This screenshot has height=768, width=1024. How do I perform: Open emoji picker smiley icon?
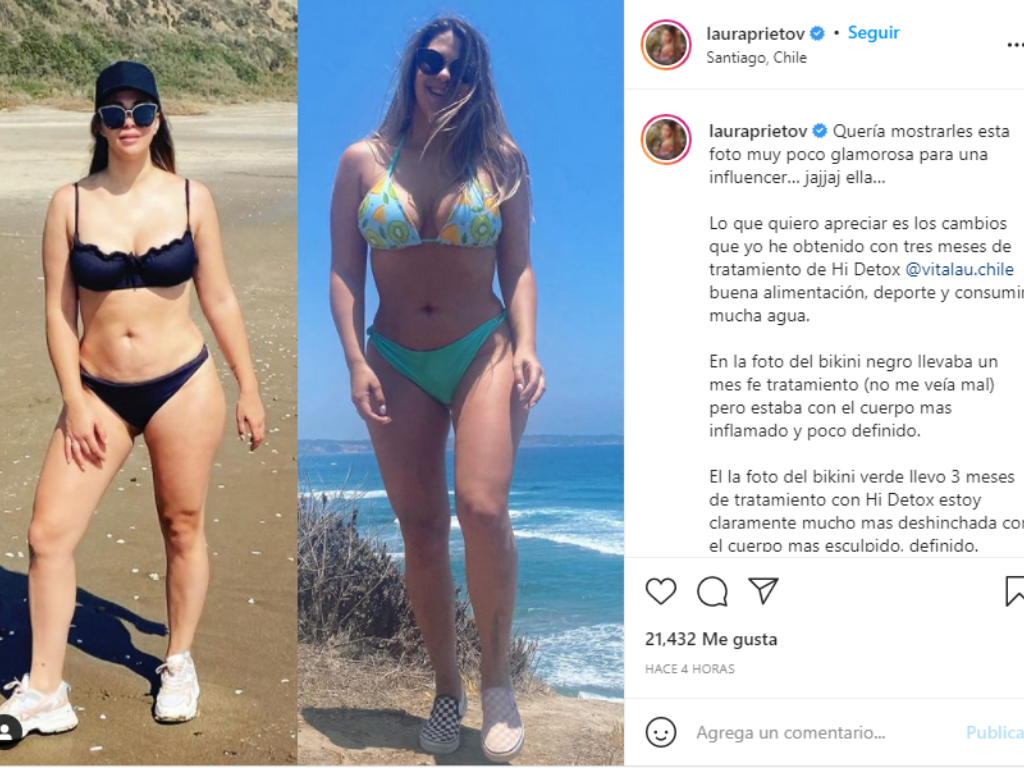tap(660, 732)
